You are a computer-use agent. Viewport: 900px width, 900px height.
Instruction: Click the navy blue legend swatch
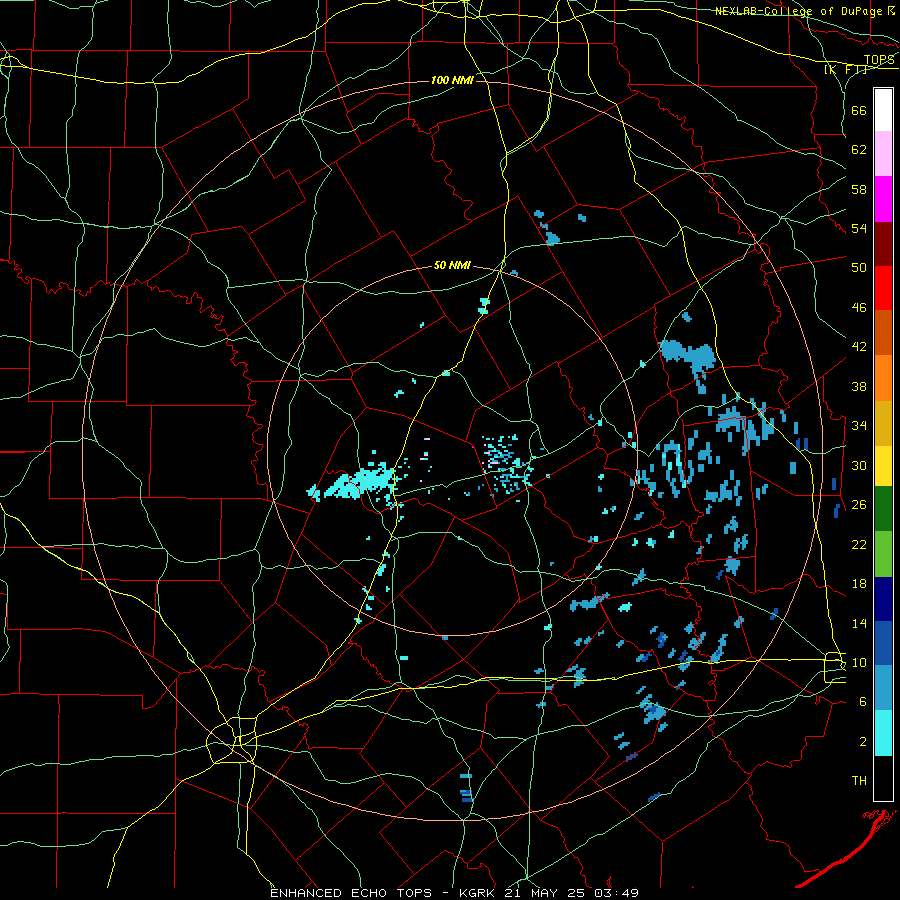click(x=883, y=599)
